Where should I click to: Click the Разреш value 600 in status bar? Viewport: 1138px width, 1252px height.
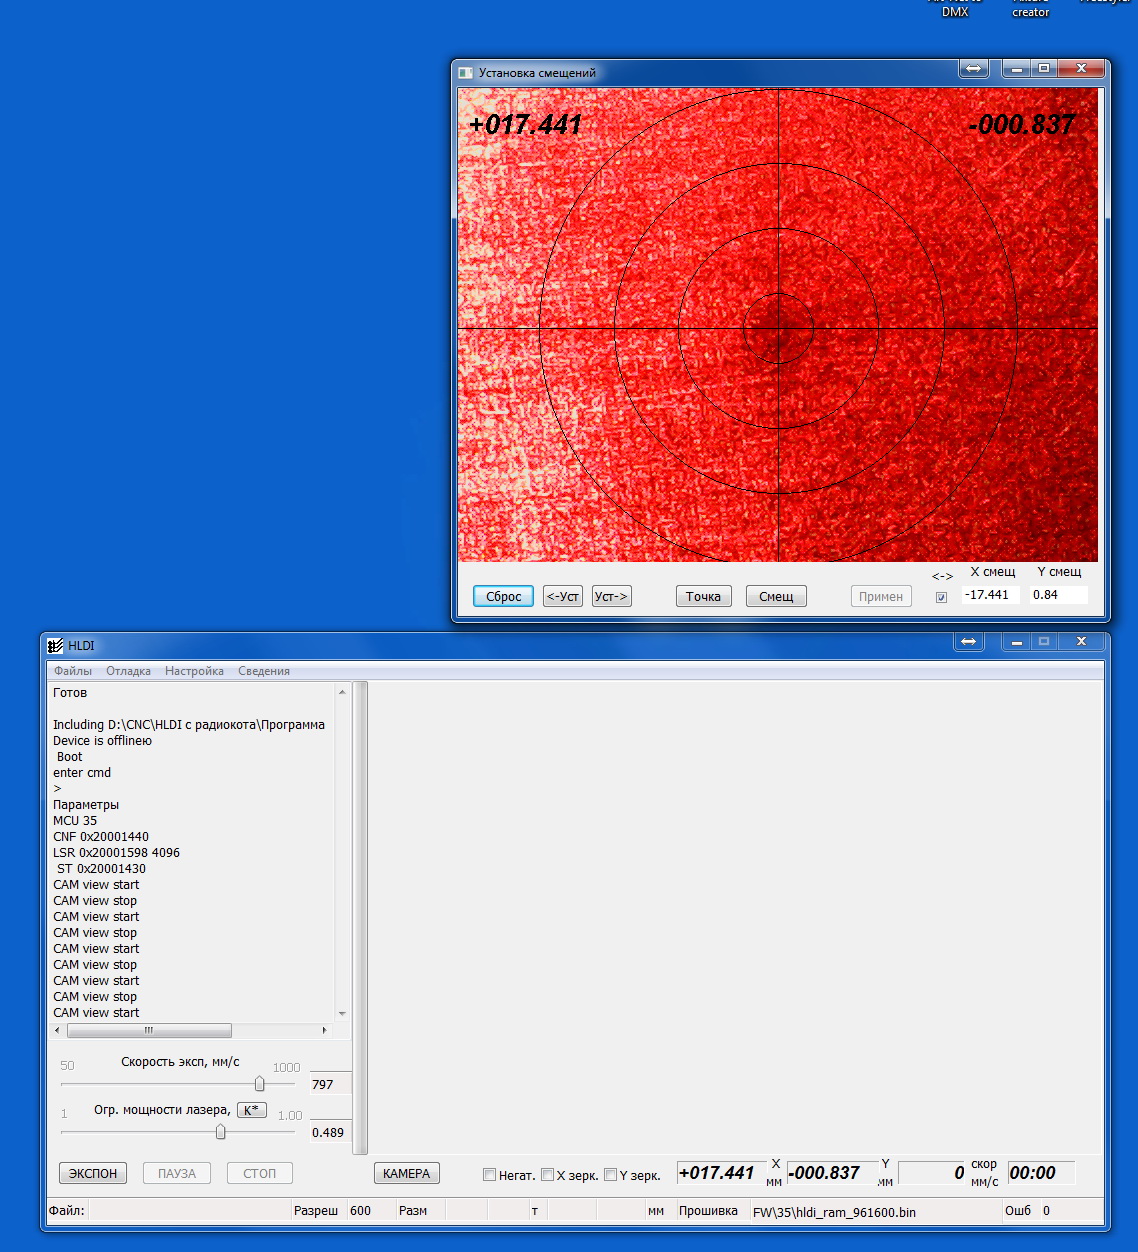[x=361, y=1211]
